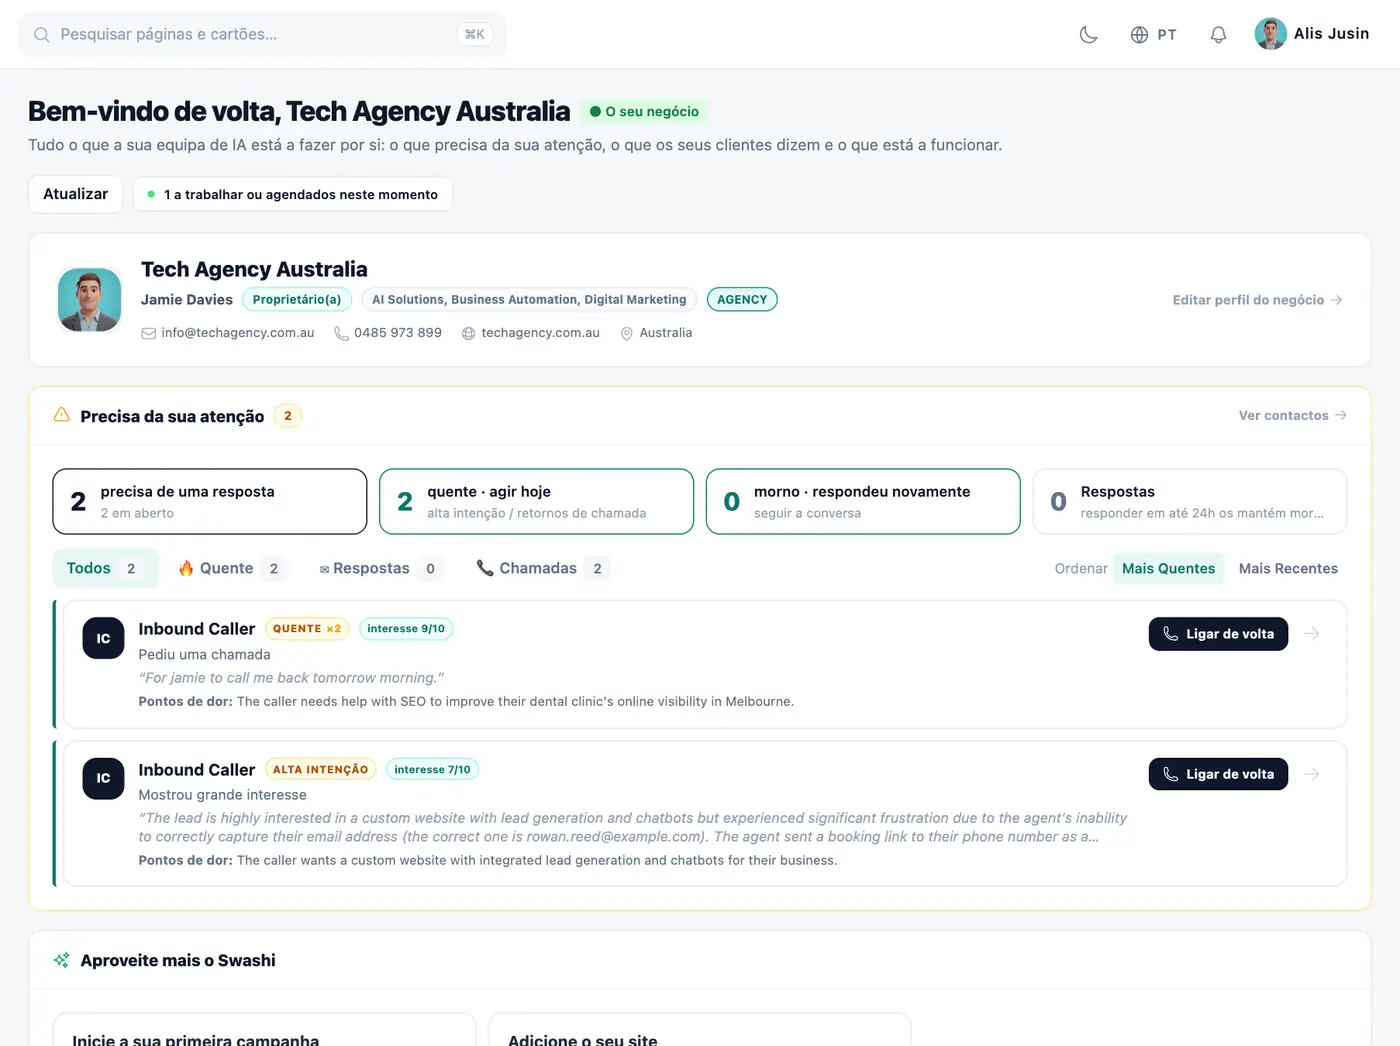Open notifications via the bell icon
Viewport: 1400px width, 1046px height.
tap(1218, 35)
